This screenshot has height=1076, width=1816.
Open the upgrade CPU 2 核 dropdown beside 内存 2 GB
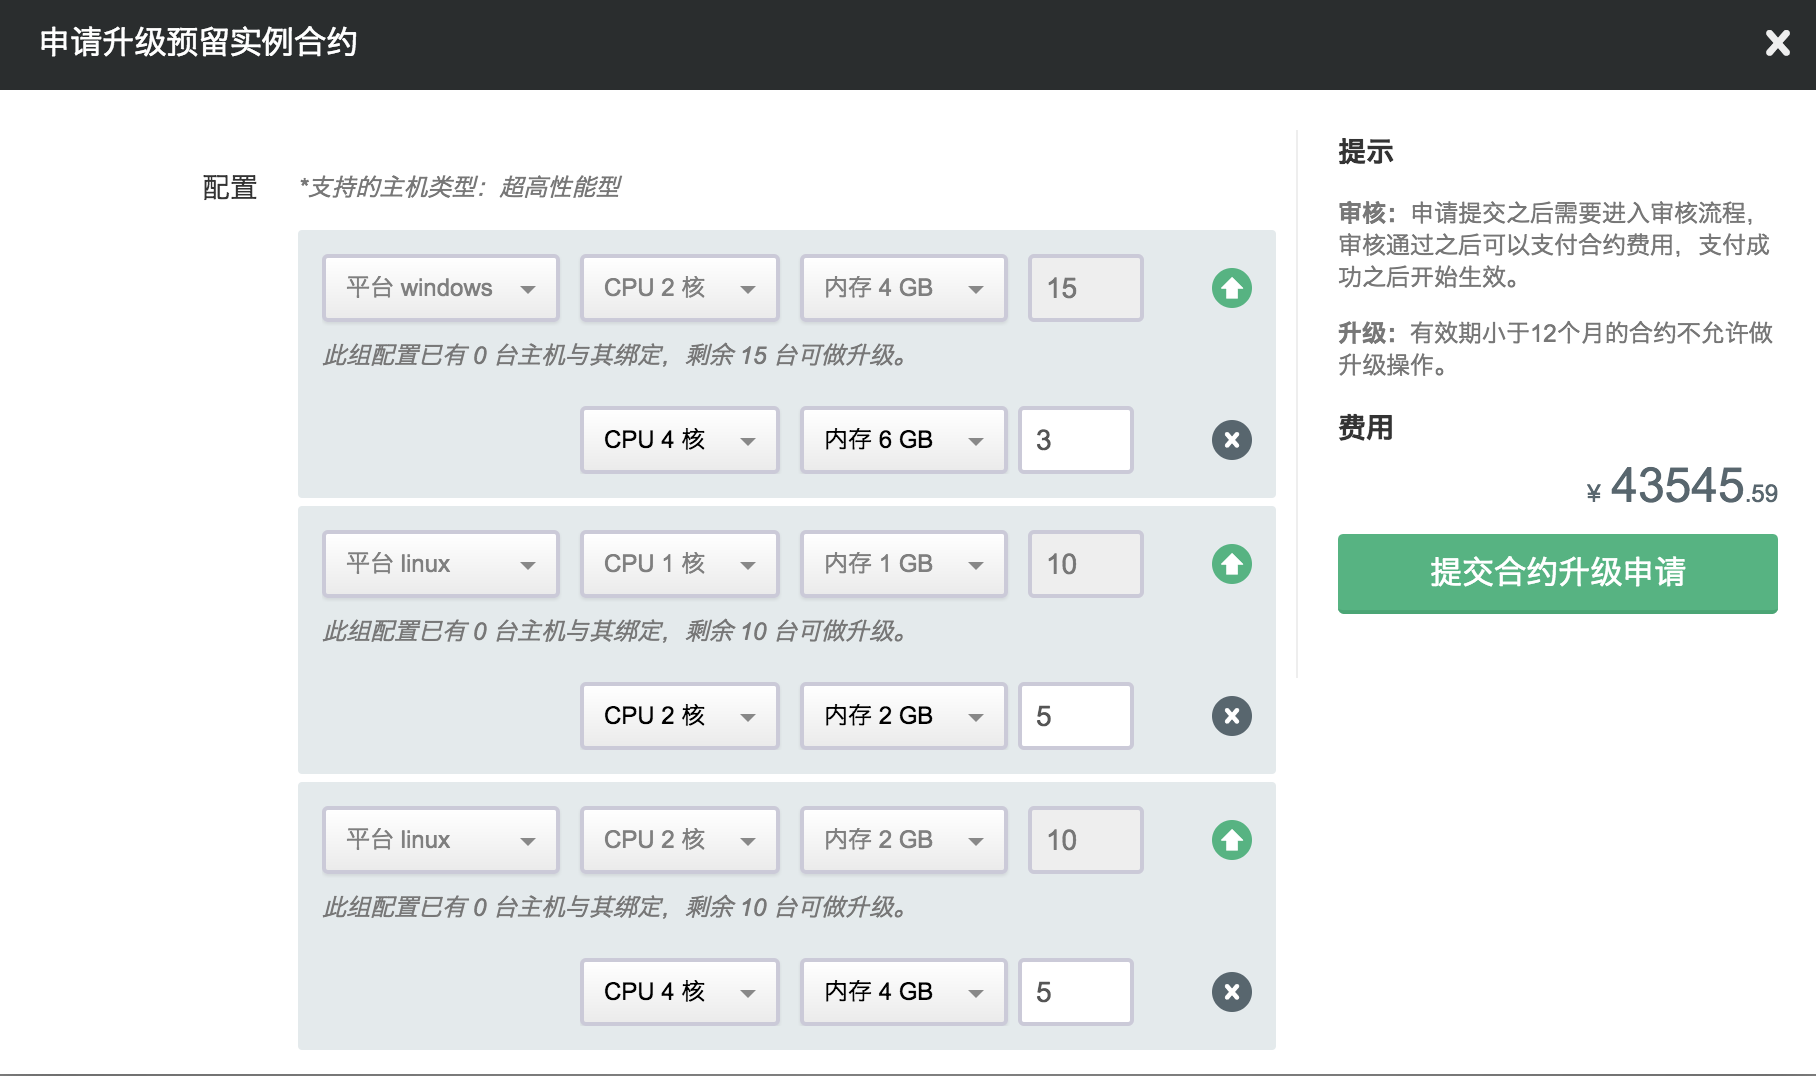tap(679, 716)
